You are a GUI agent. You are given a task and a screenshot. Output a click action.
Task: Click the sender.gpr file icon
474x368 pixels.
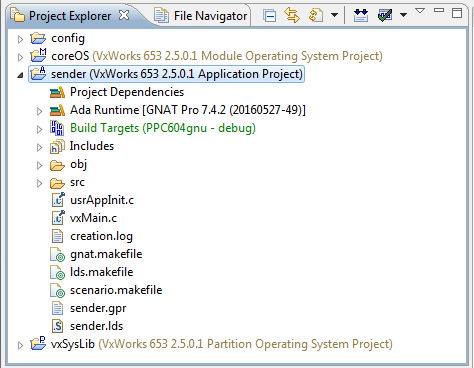(57, 308)
